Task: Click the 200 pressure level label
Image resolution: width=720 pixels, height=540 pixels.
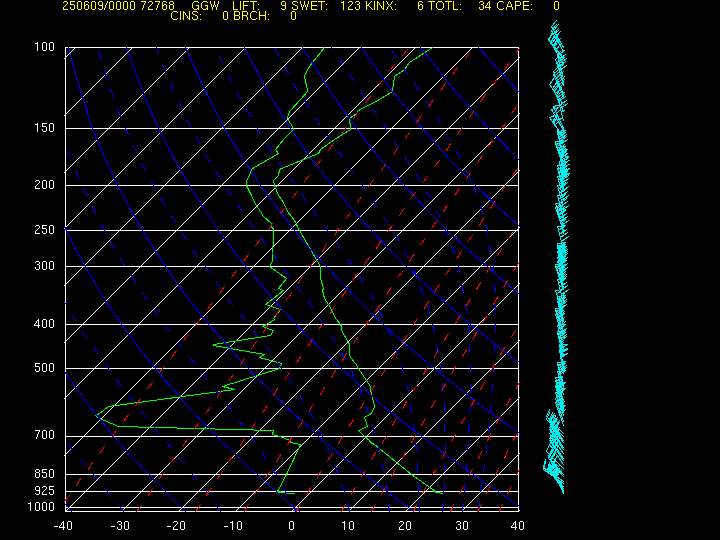Action: [x=45, y=185]
